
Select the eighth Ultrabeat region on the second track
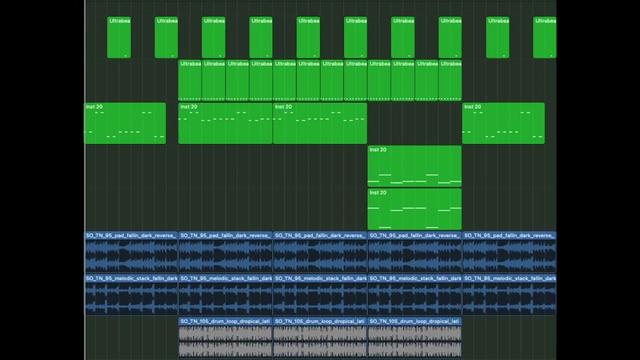point(356,80)
